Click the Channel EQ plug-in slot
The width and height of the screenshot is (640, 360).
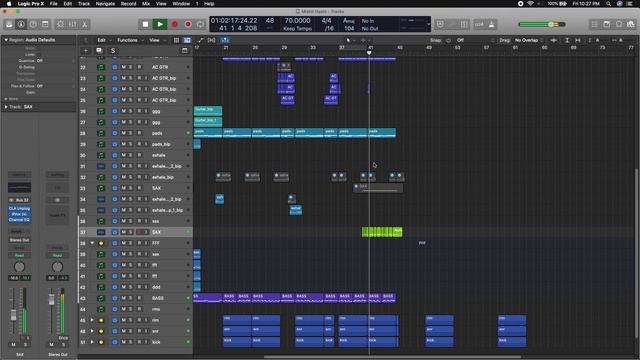point(19,220)
